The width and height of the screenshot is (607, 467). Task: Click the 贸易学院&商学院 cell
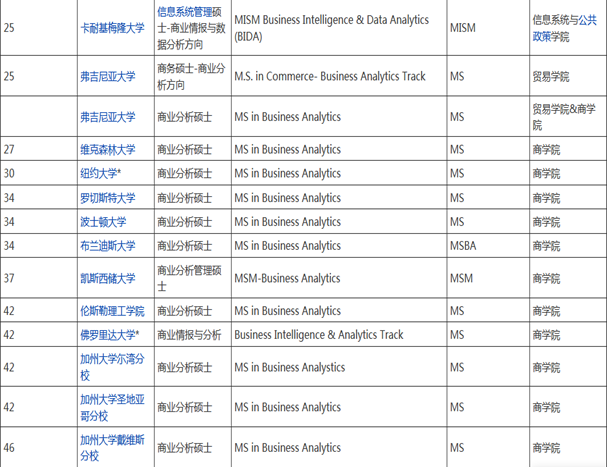(x=565, y=116)
